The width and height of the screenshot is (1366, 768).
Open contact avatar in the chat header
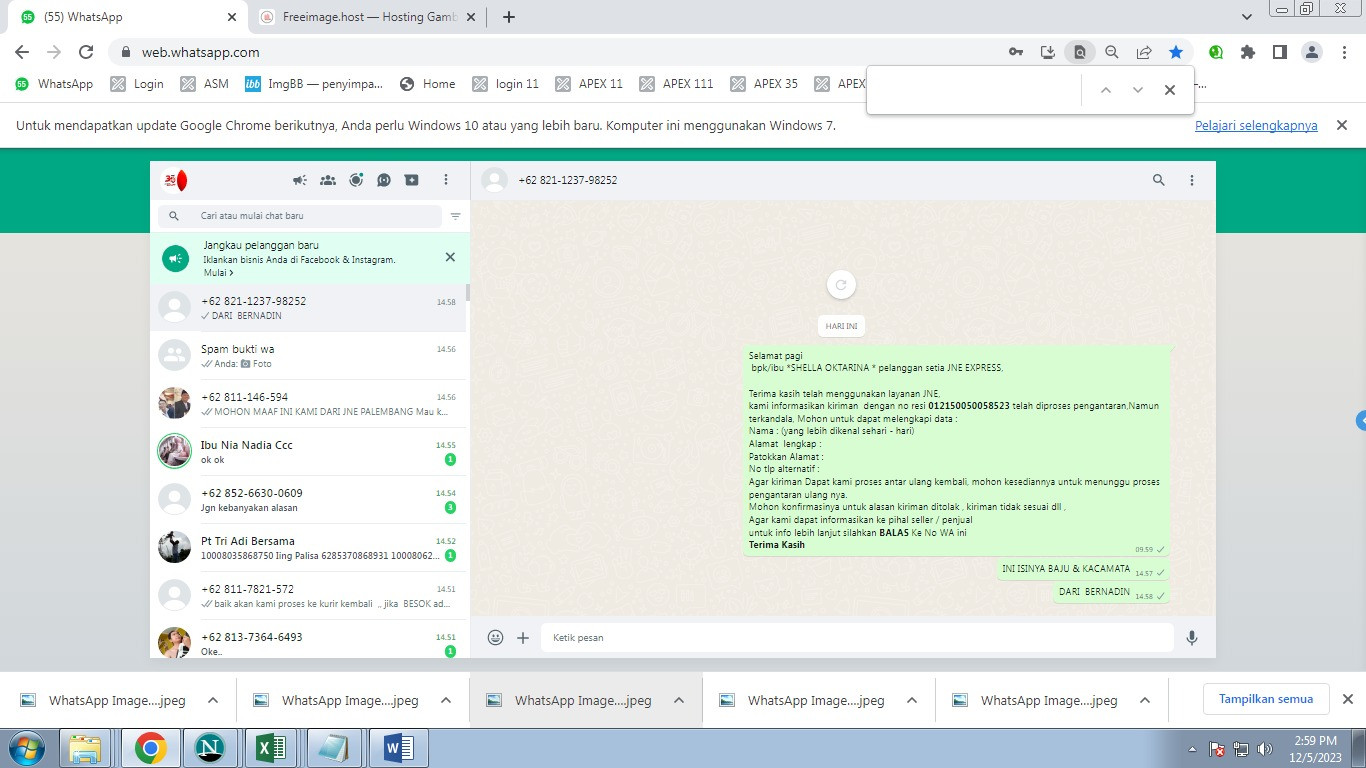tap(494, 181)
